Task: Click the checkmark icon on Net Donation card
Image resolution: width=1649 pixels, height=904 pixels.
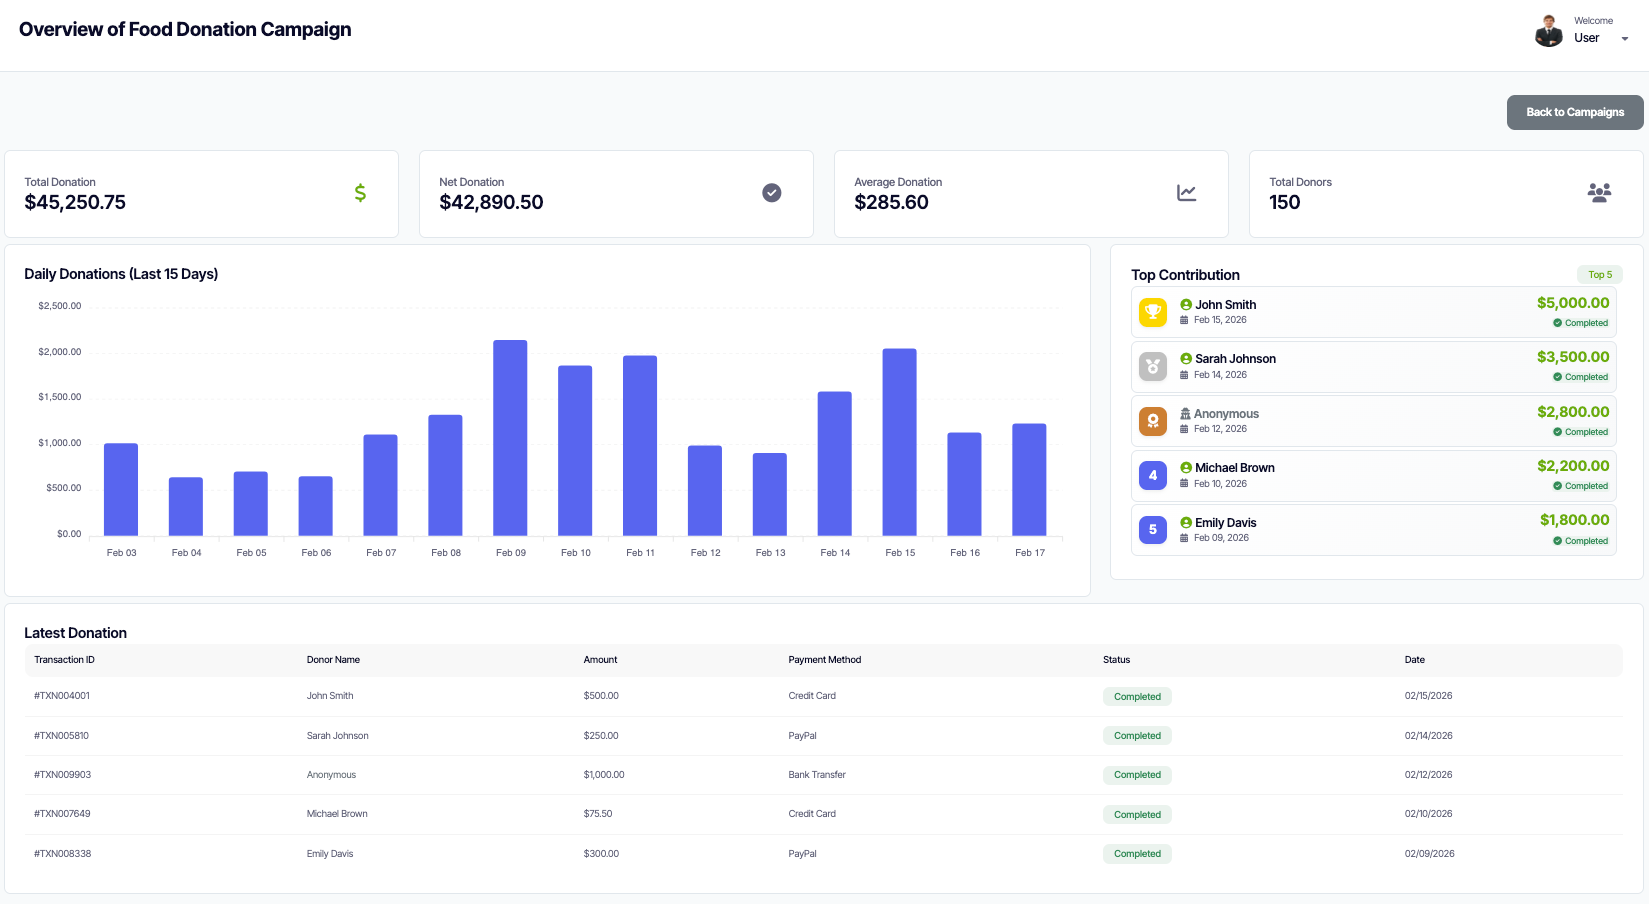Action: 771,192
